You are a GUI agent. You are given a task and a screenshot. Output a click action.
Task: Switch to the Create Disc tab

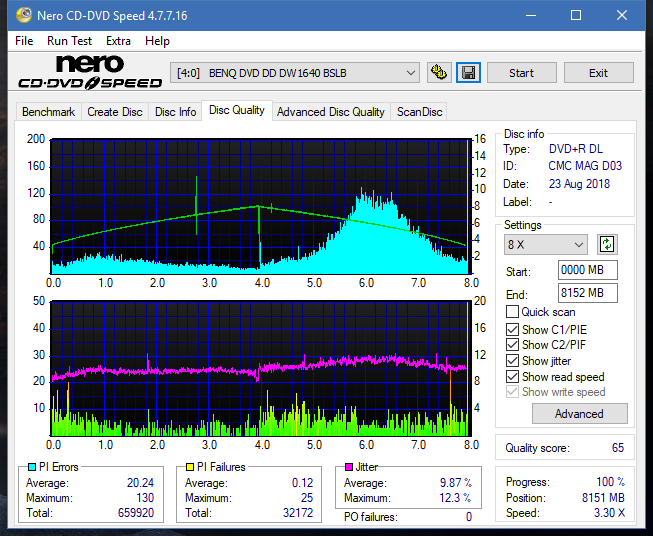coord(115,112)
